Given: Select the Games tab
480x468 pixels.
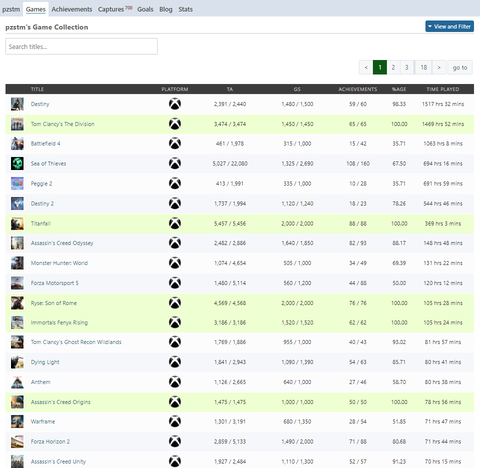Looking at the screenshot, I should (x=36, y=9).
